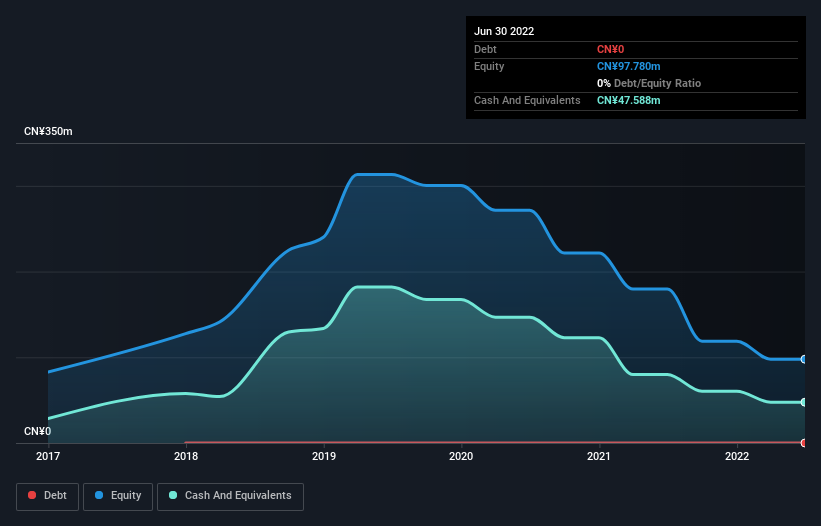Click the 0% Debt/Equity Ratio text
Screen dimensions: 821x526
649,83
